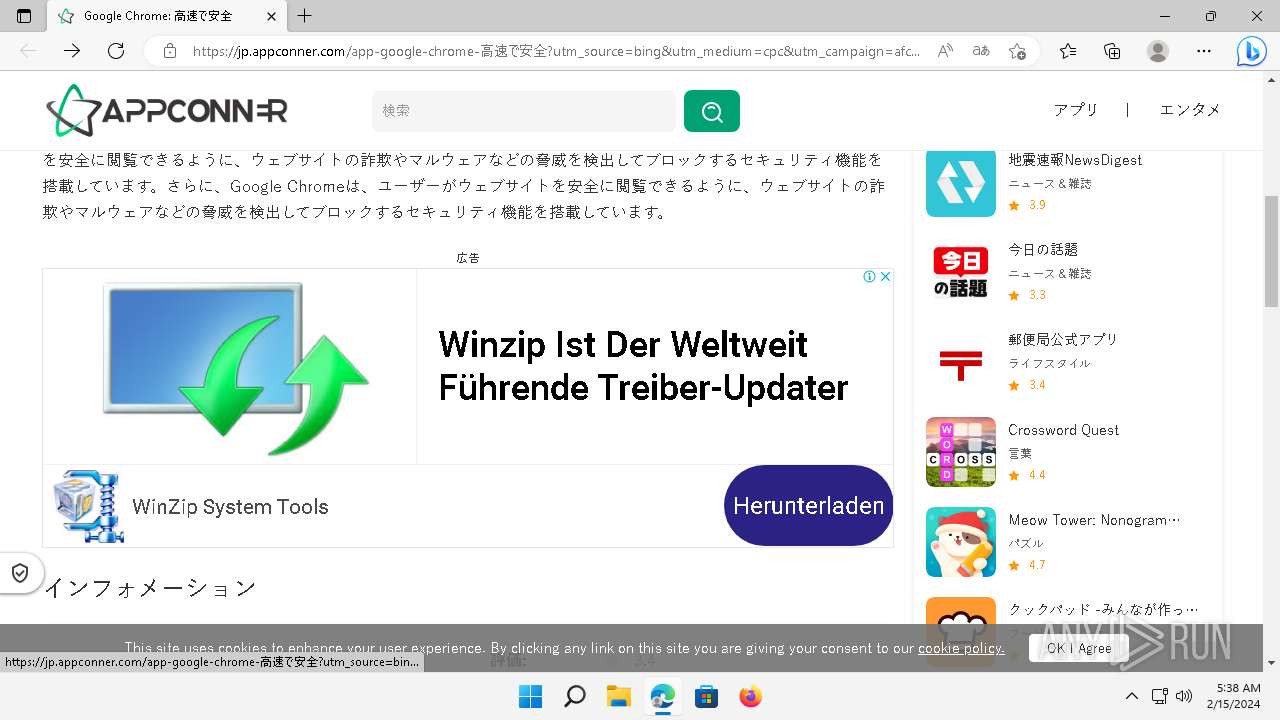Viewport: 1280px width, 720px height.
Task: Click the address bar URL
Action: [555, 51]
